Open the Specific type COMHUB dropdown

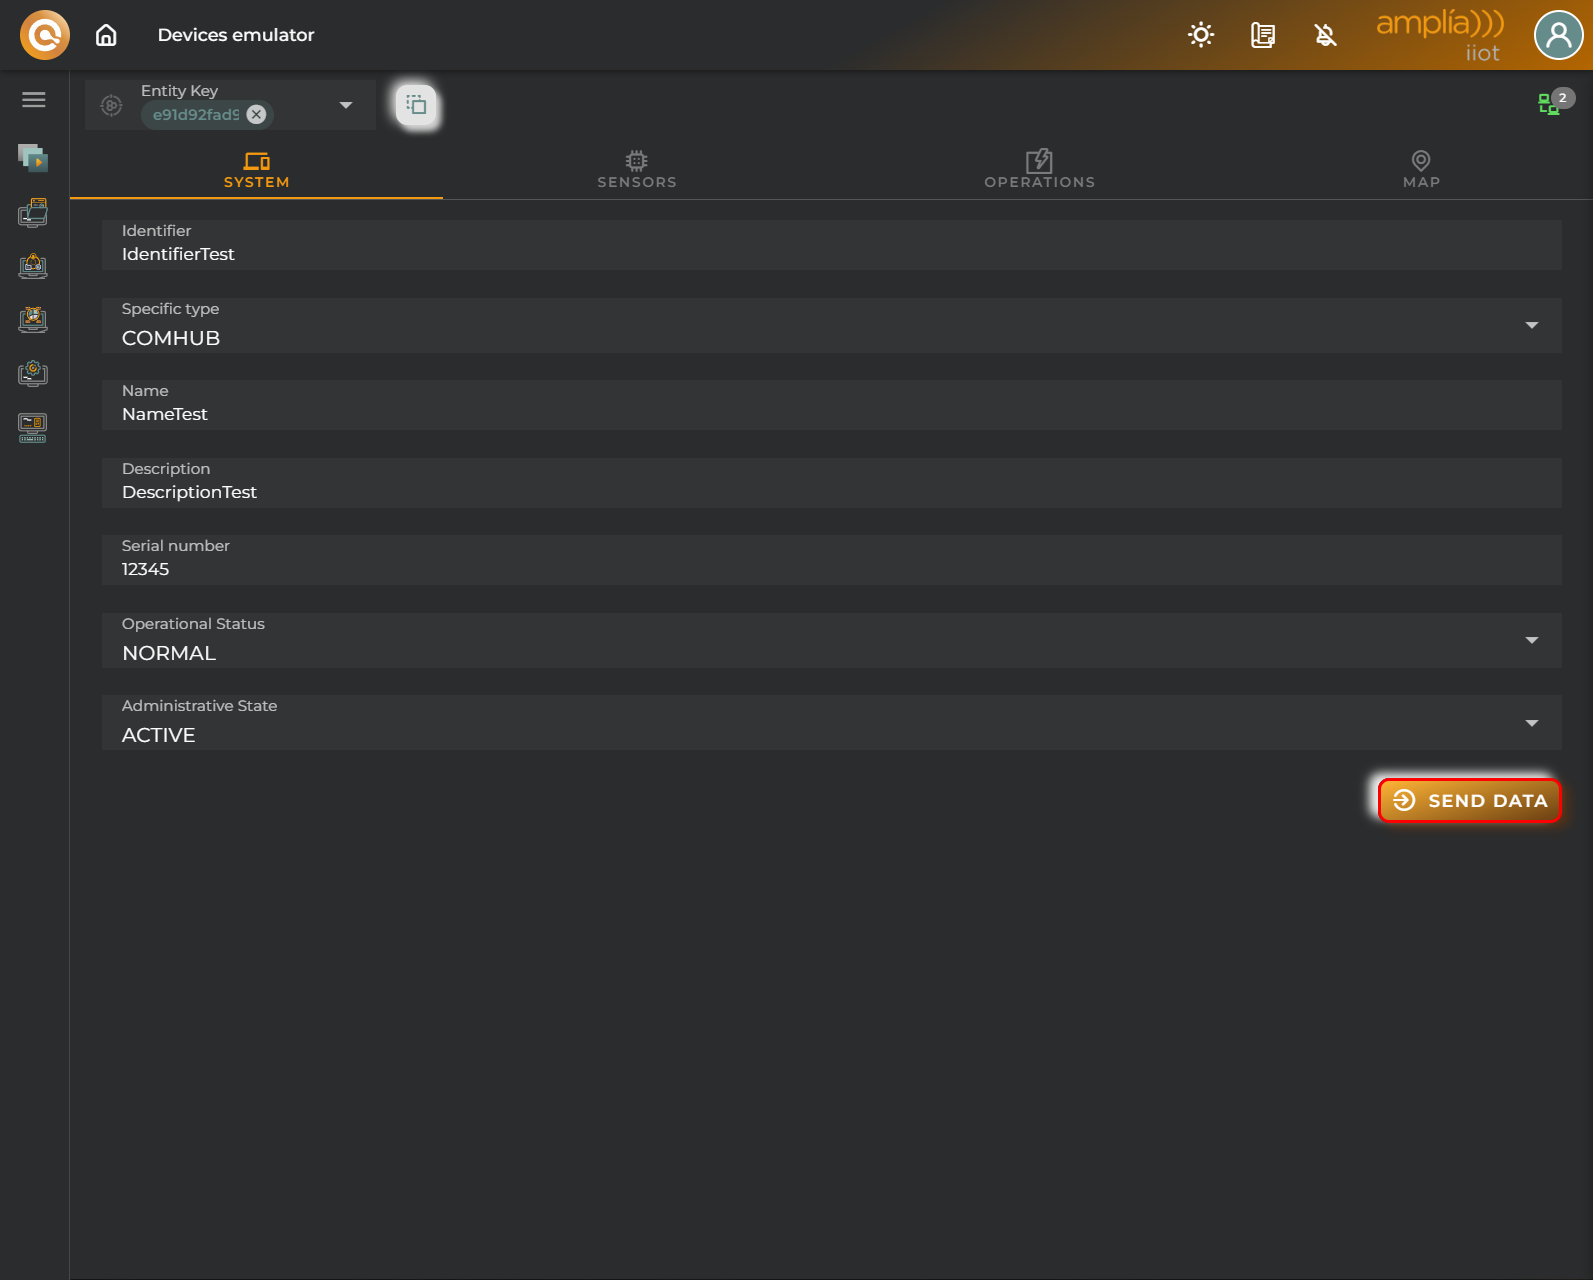(832, 325)
